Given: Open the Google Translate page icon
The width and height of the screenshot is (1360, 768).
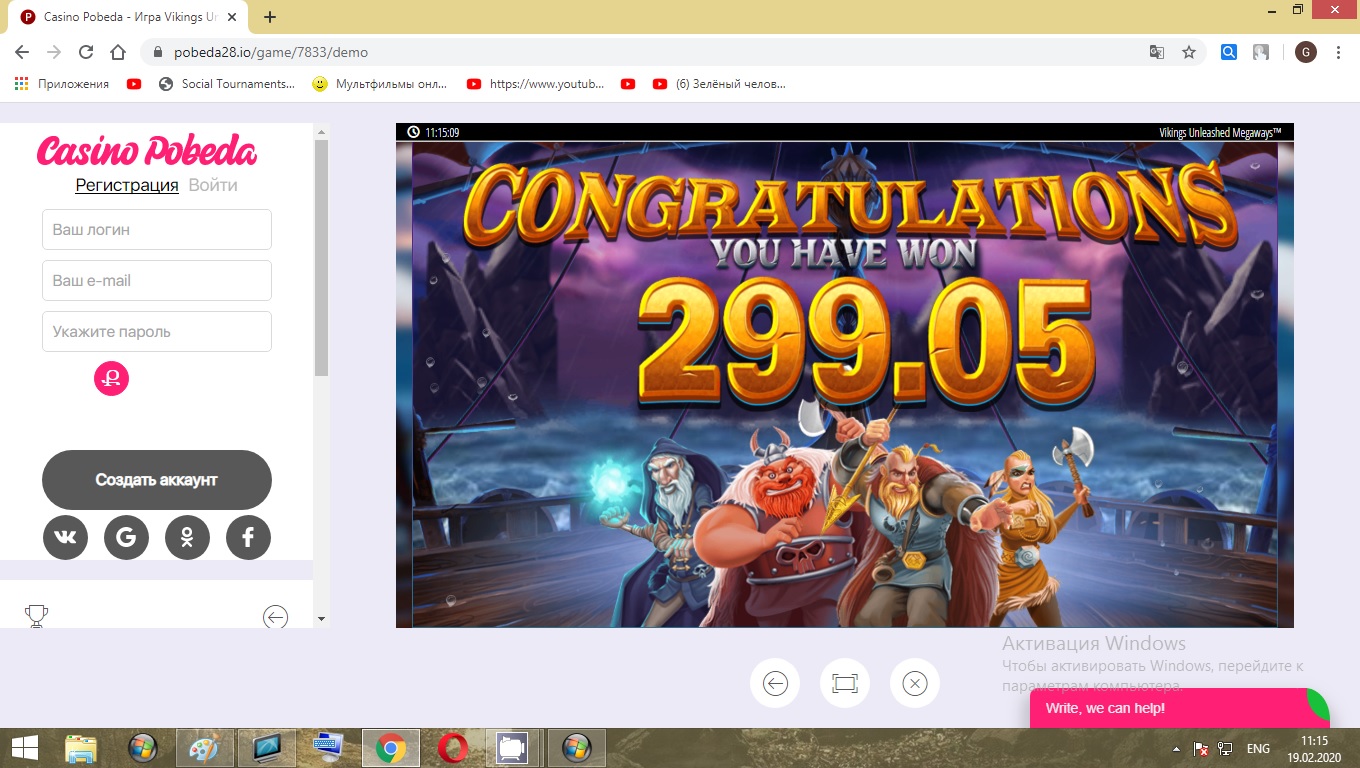Looking at the screenshot, I should [x=1157, y=52].
